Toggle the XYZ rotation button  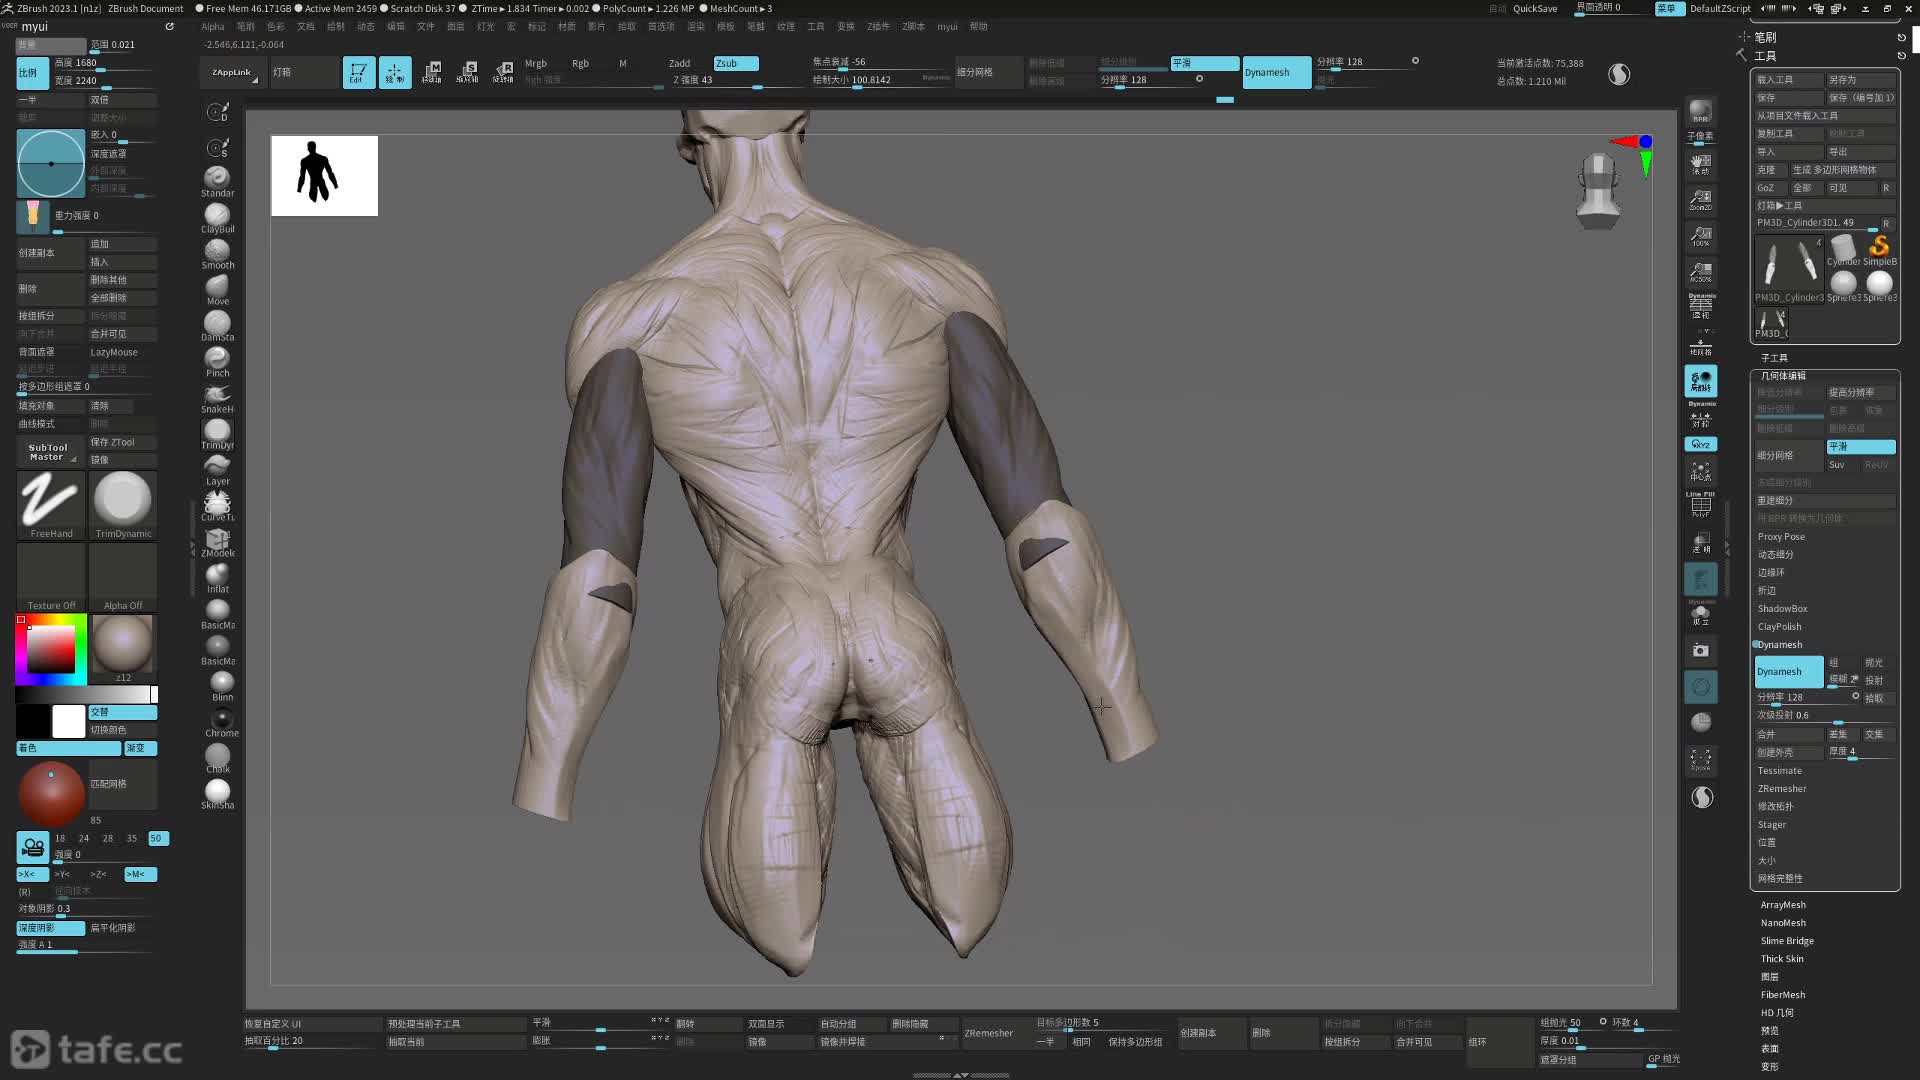click(1700, 444)
